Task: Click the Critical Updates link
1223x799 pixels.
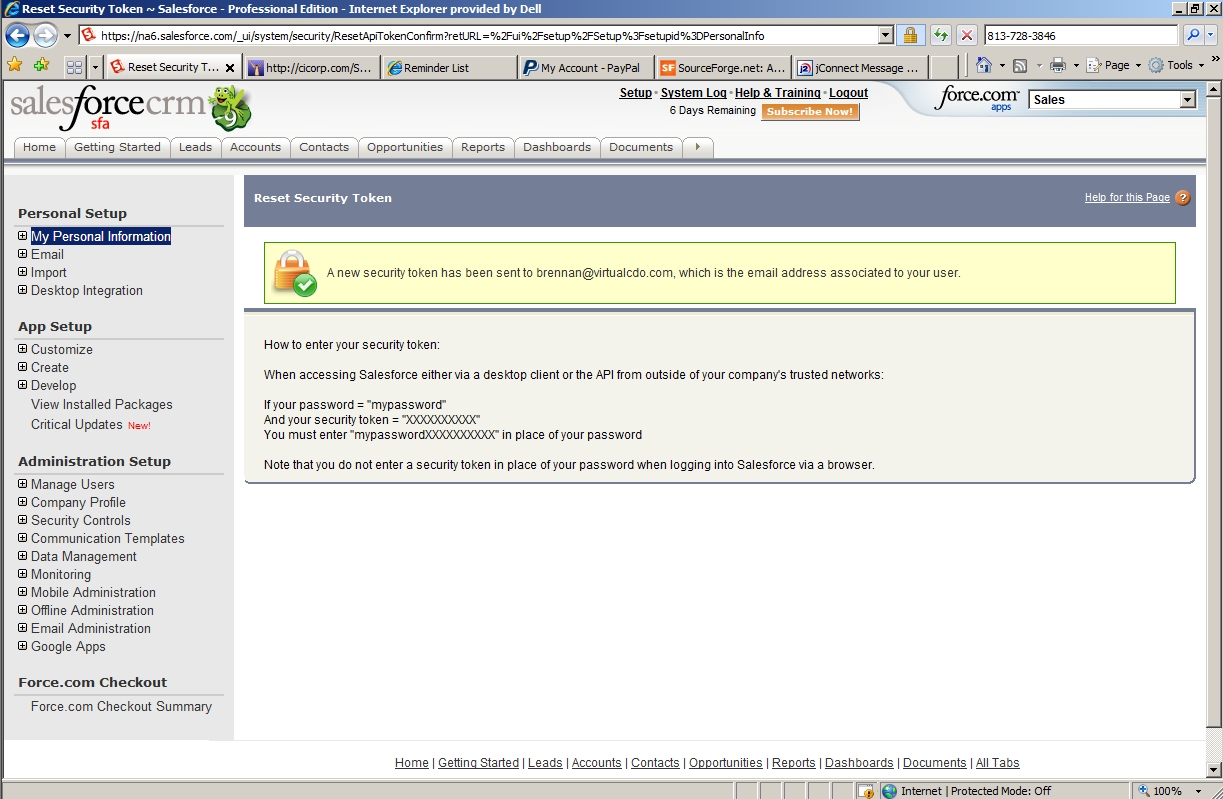Action: coord(77,424)
